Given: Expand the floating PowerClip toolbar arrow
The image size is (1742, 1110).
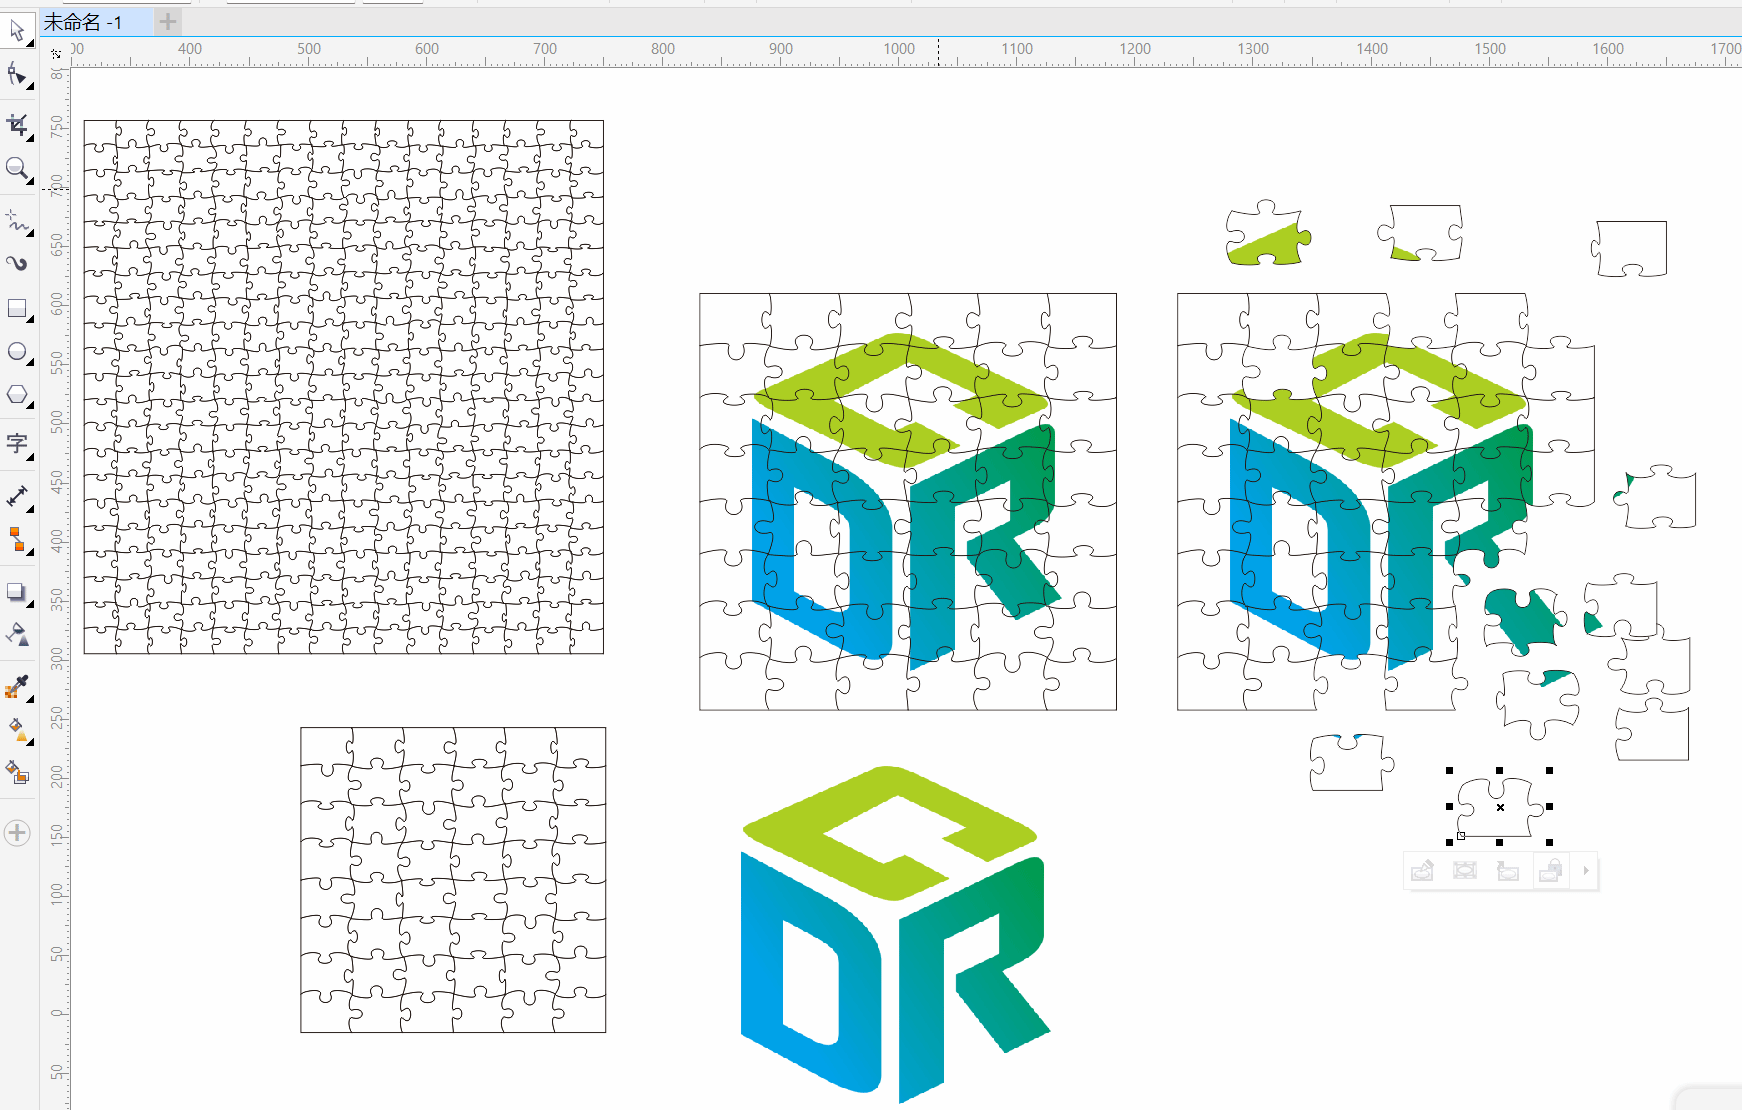Looking at the screenshot, I should 1586,871.
